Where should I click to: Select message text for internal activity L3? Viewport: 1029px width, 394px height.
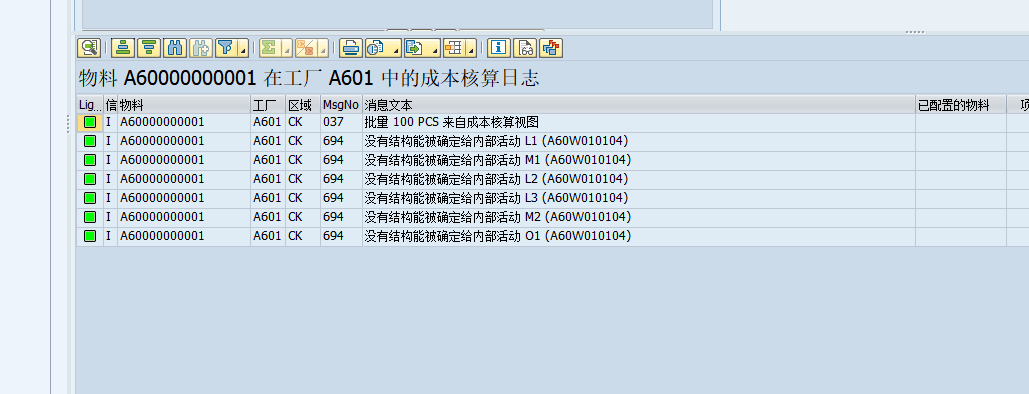[497, 198]
